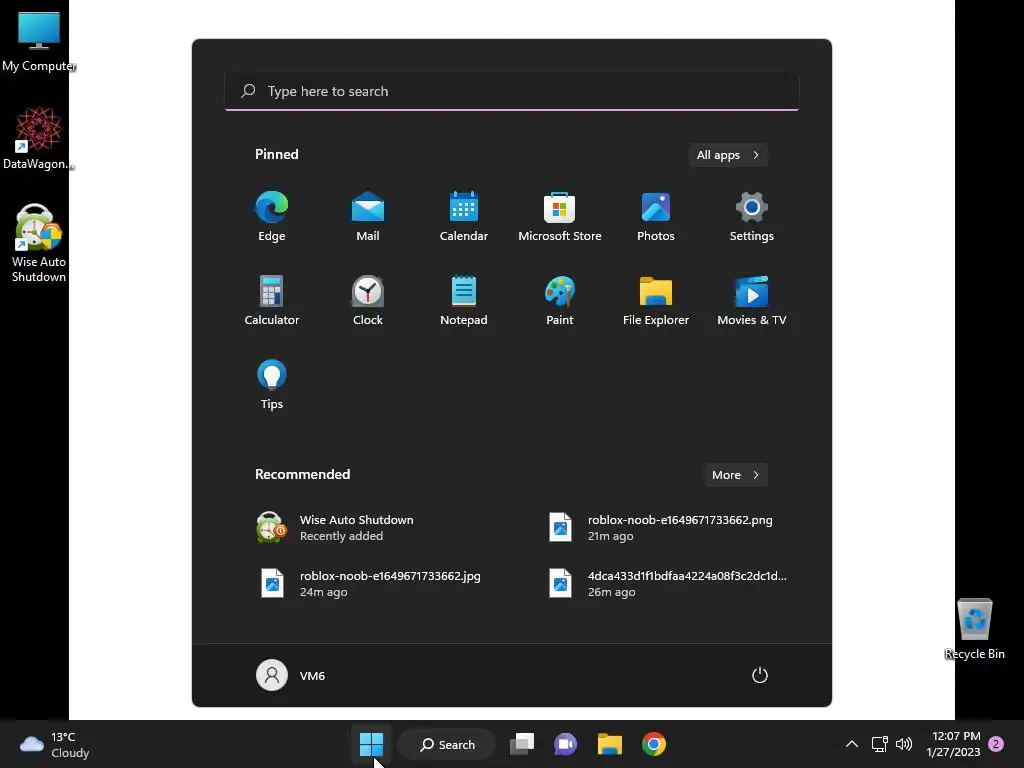Screen dimensions: 1024x768
Task: Open Microsoft Store from pinned apps
Action: [x=560, y=217]
